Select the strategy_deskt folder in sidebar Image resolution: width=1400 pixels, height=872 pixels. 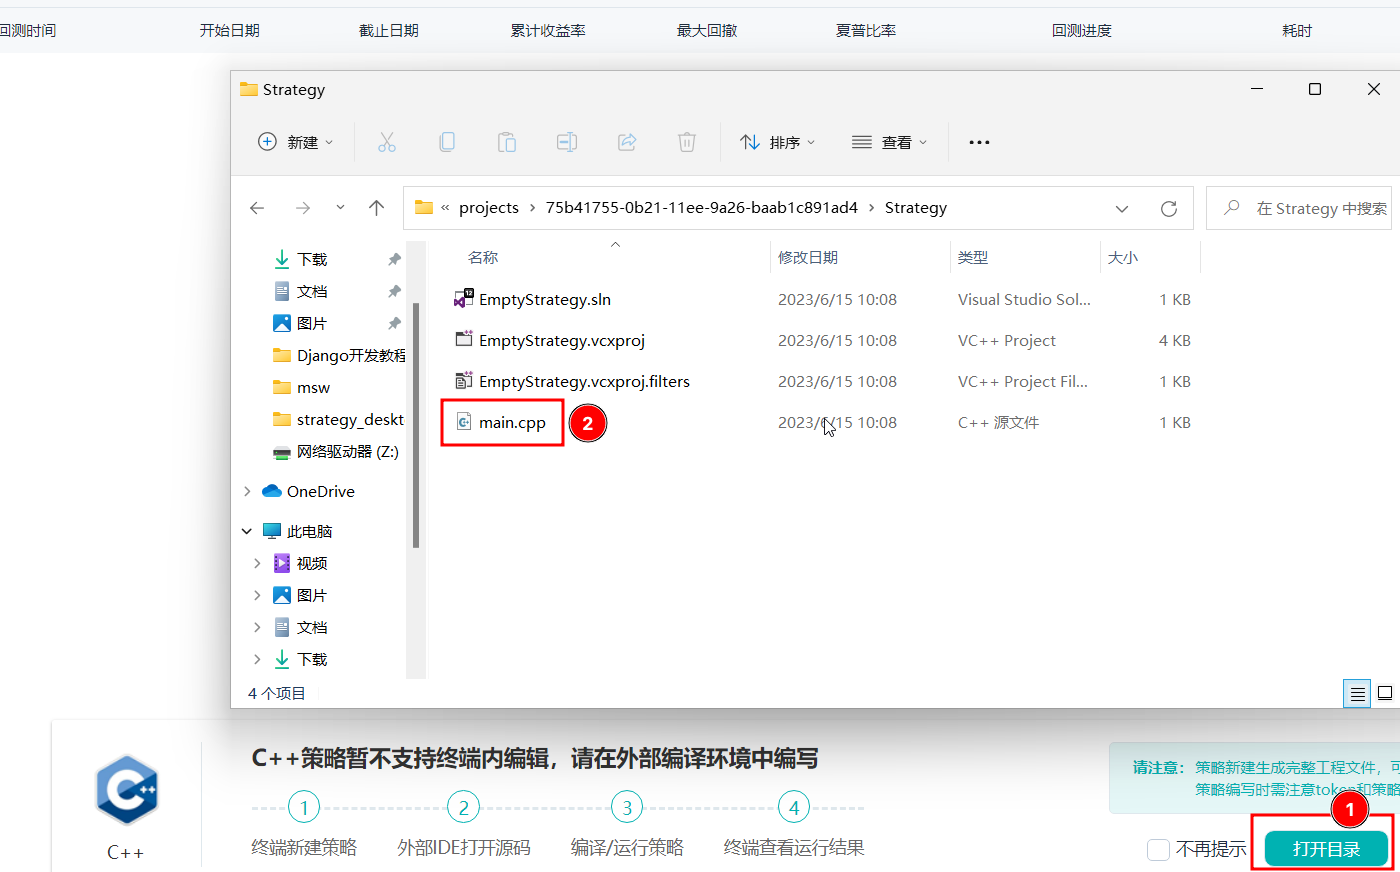339,419
